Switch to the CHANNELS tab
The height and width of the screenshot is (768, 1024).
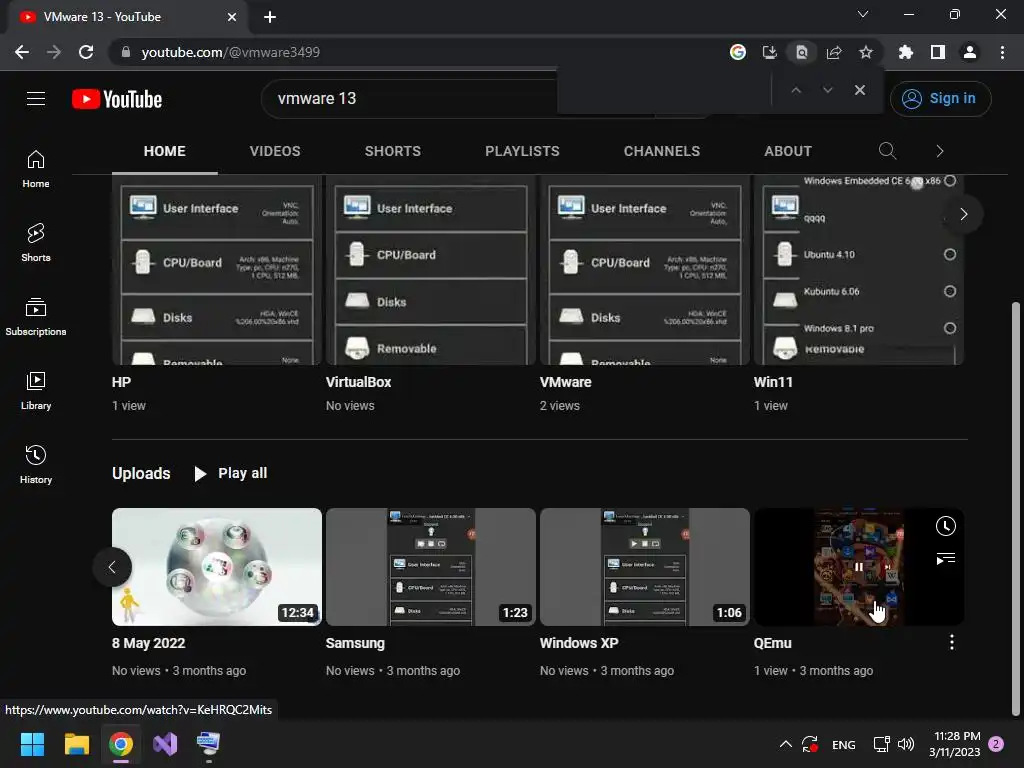pyautogui.click(x=662, y=151)
